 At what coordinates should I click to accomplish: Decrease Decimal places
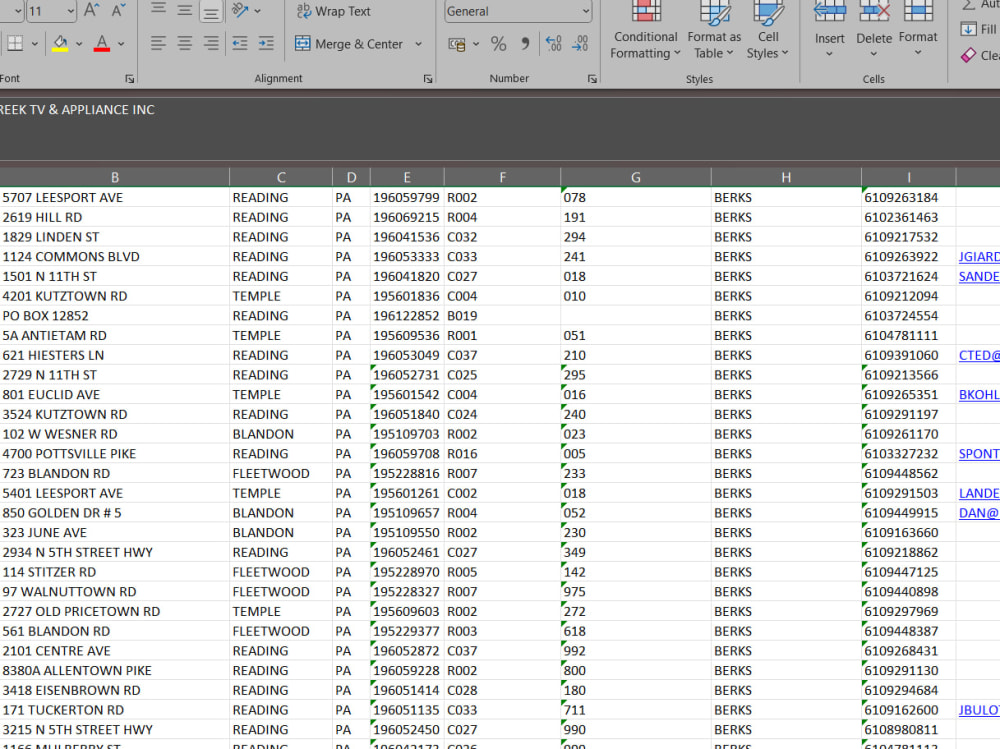coord(580,44)
